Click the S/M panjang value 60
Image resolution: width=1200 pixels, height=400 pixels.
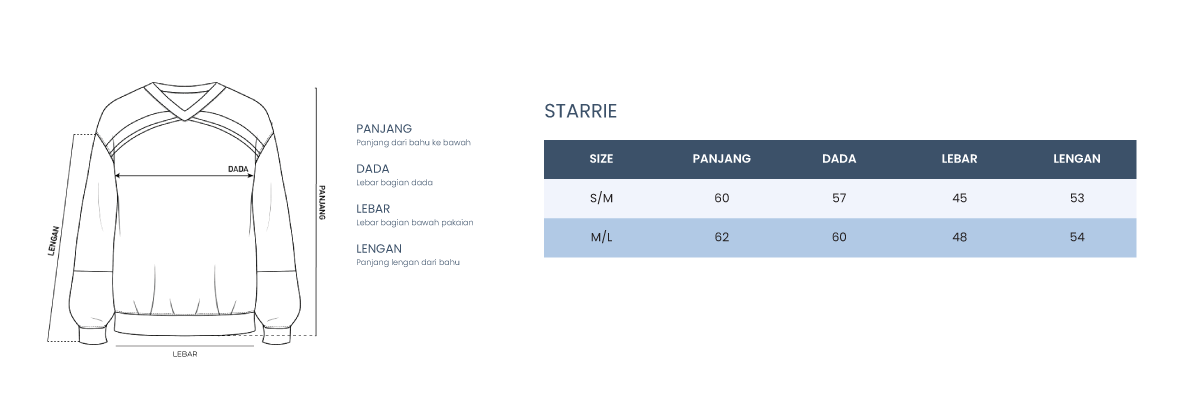(721, 198)
